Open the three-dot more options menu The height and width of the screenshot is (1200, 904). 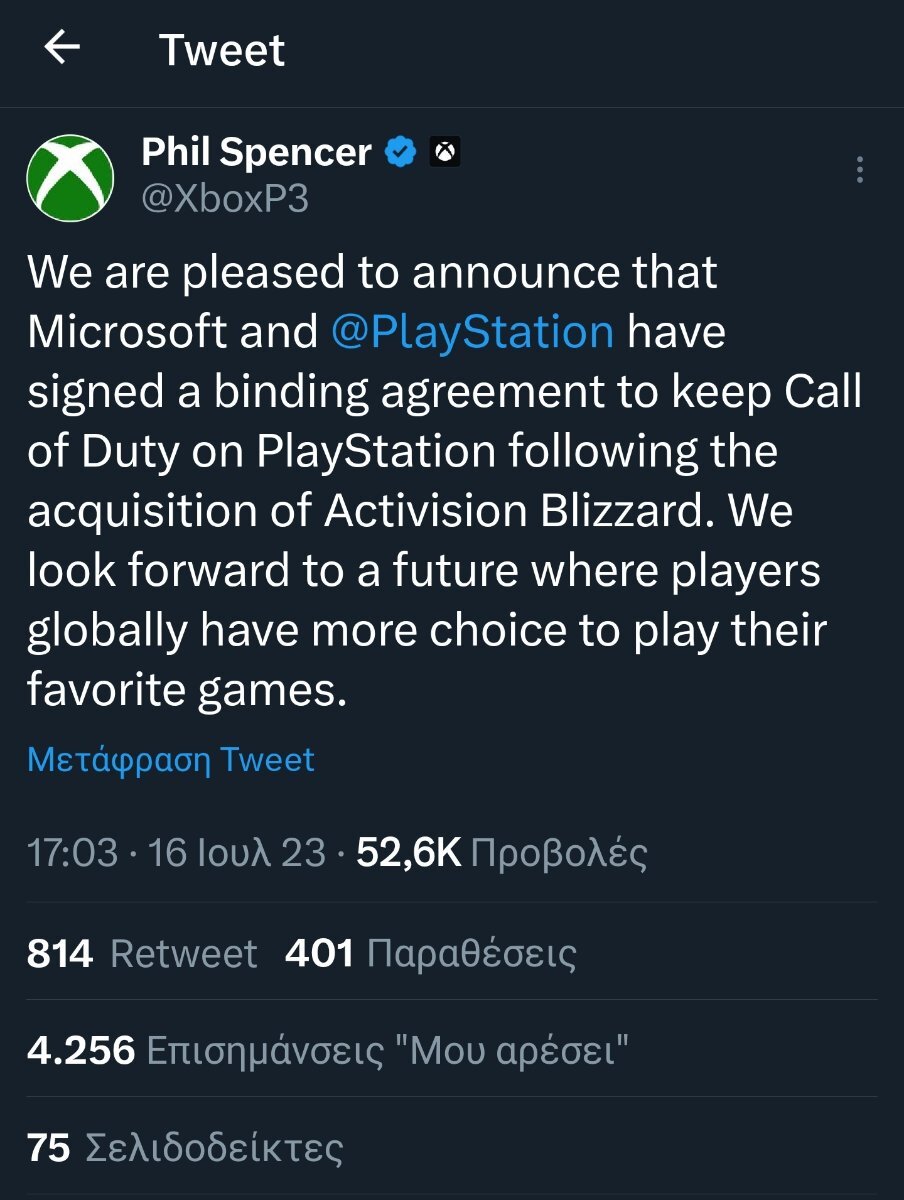click(x=859, y=170)
